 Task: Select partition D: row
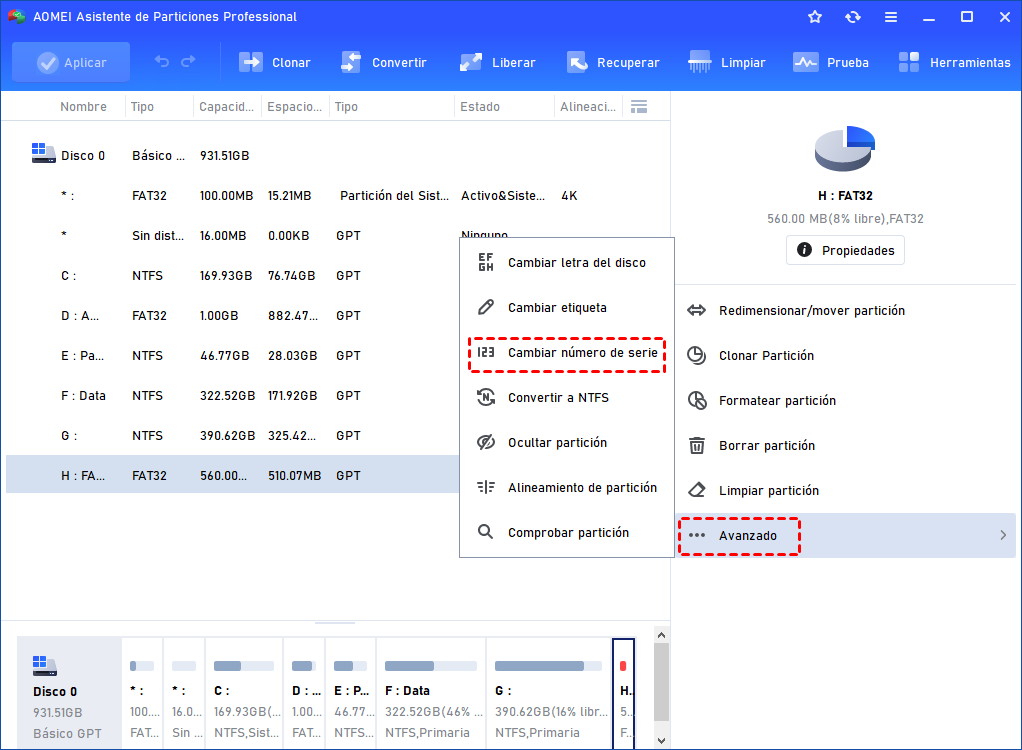233,316
